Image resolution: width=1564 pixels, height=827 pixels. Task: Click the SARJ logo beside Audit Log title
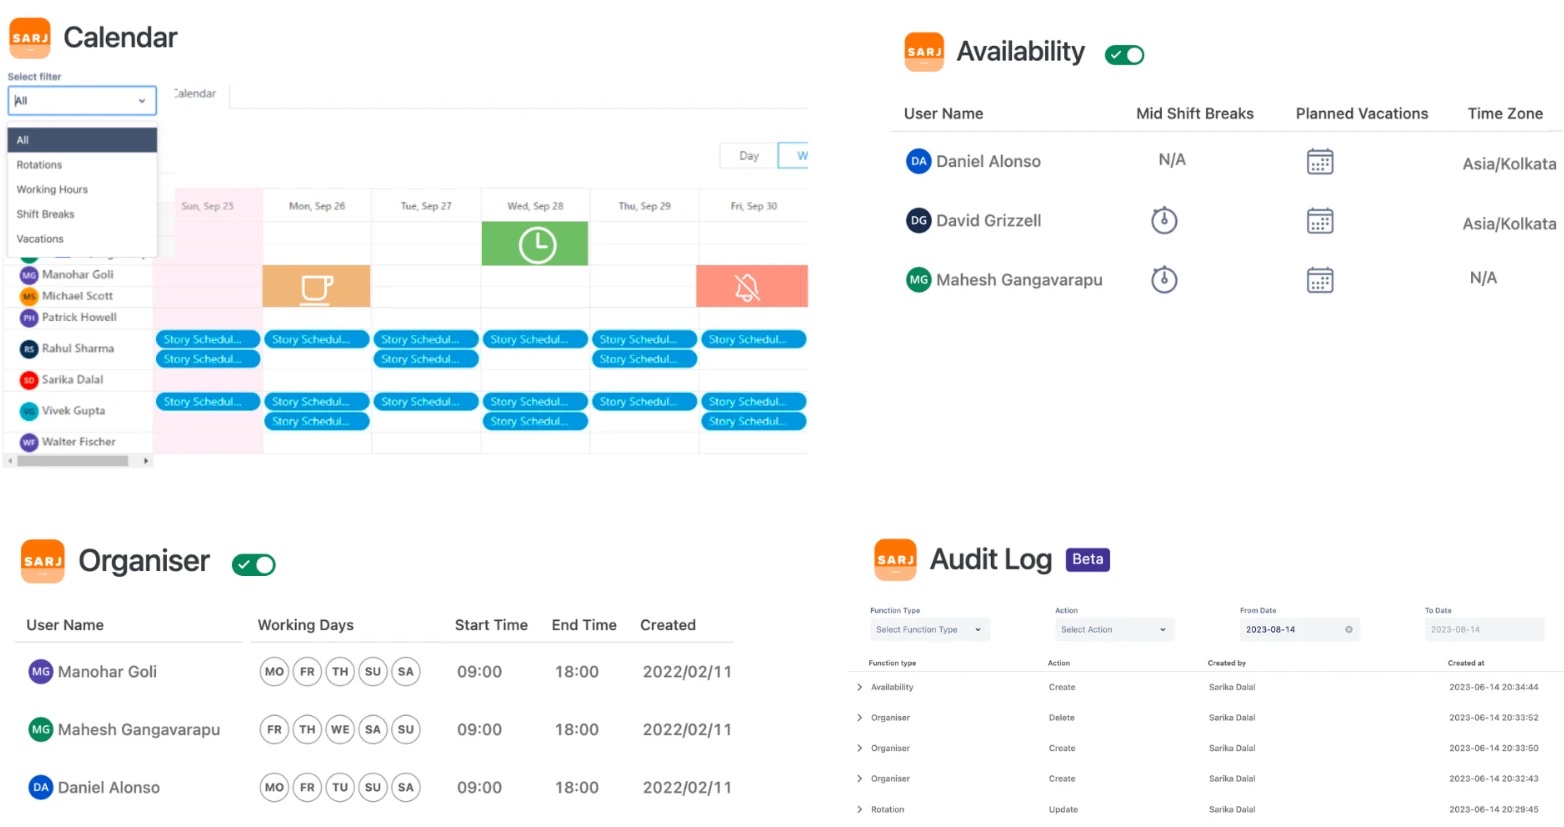pyautogui.click(x=896, y=560)
